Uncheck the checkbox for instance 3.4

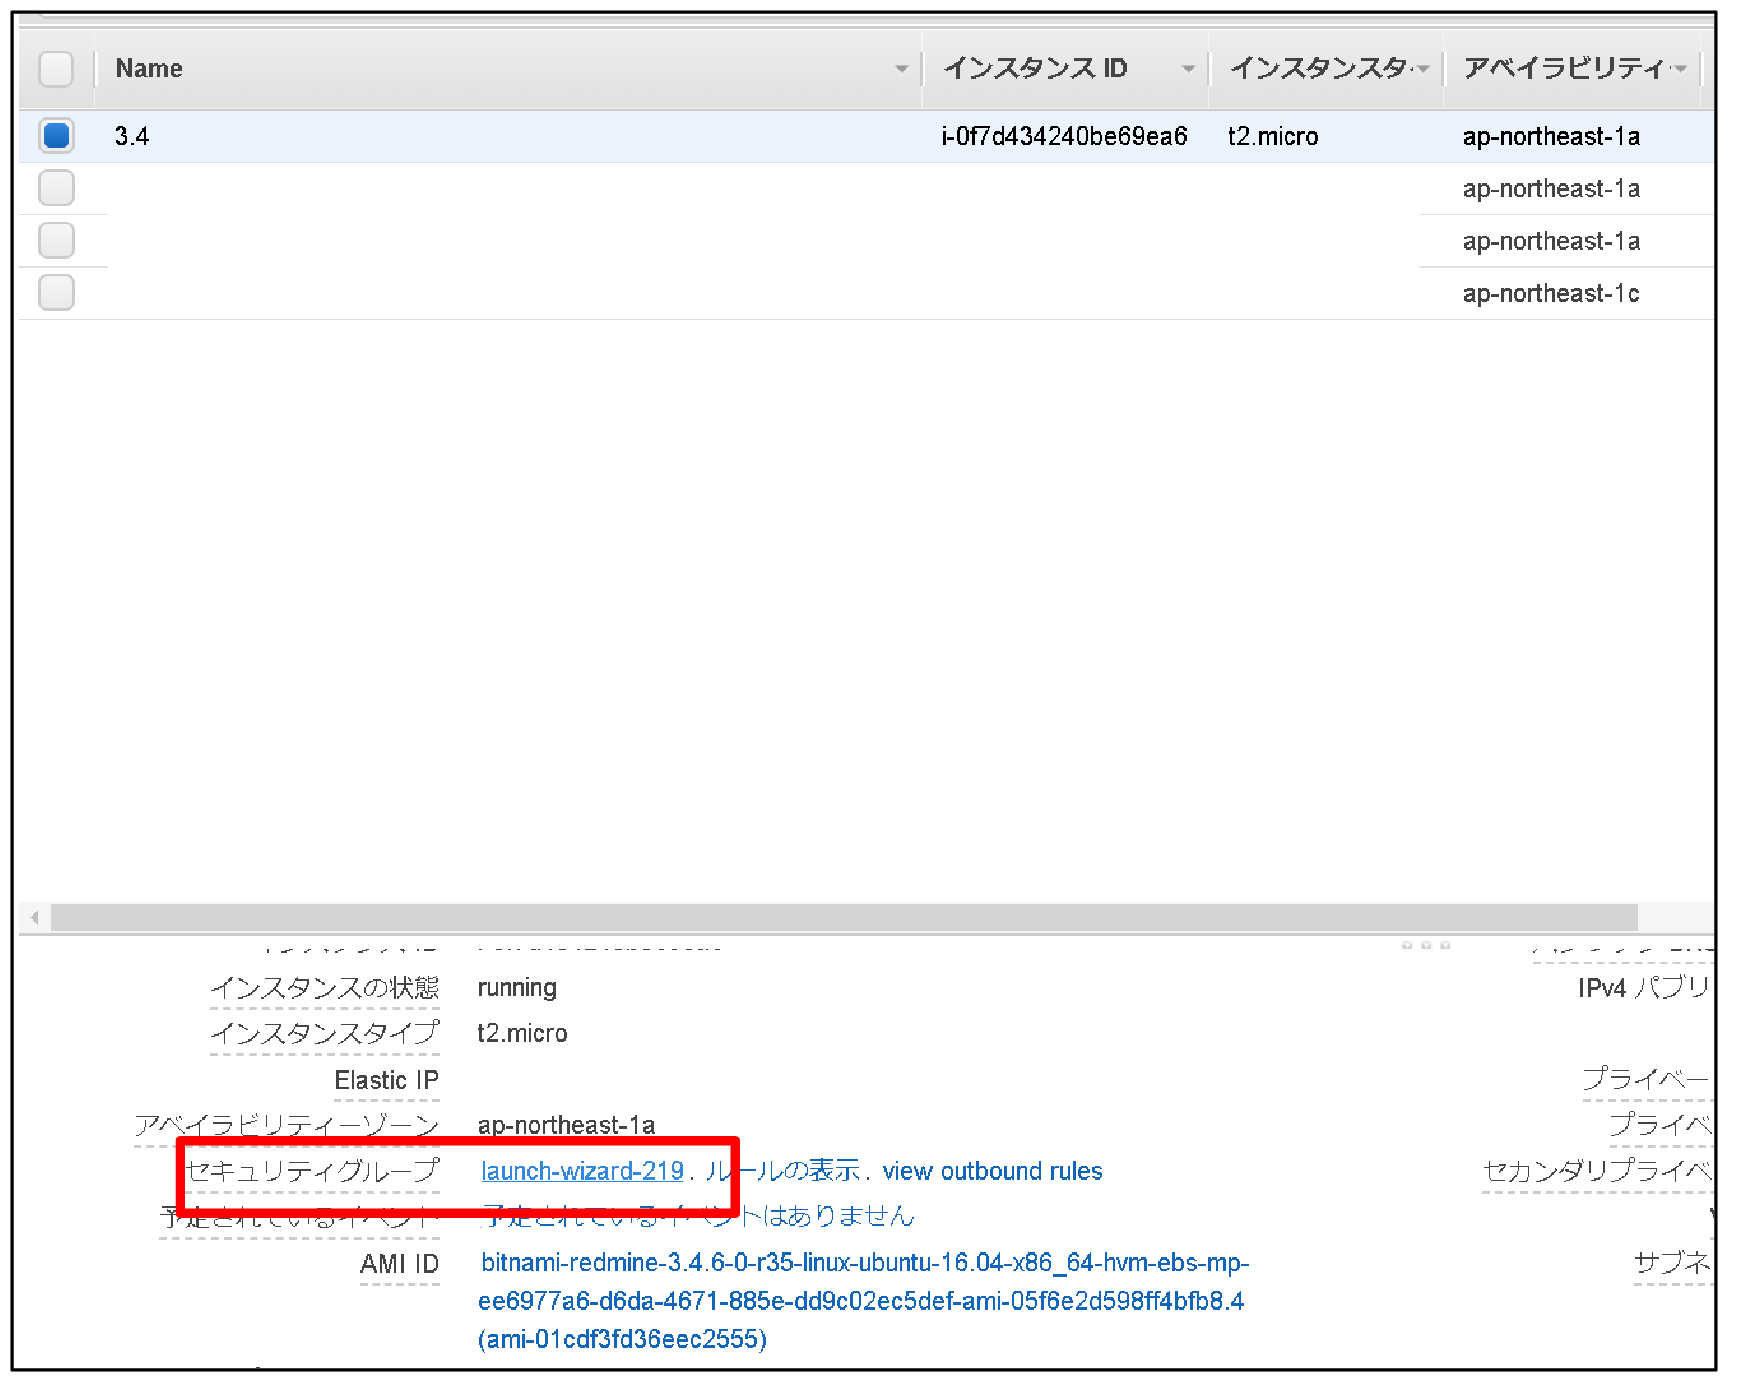pos(55,136)
